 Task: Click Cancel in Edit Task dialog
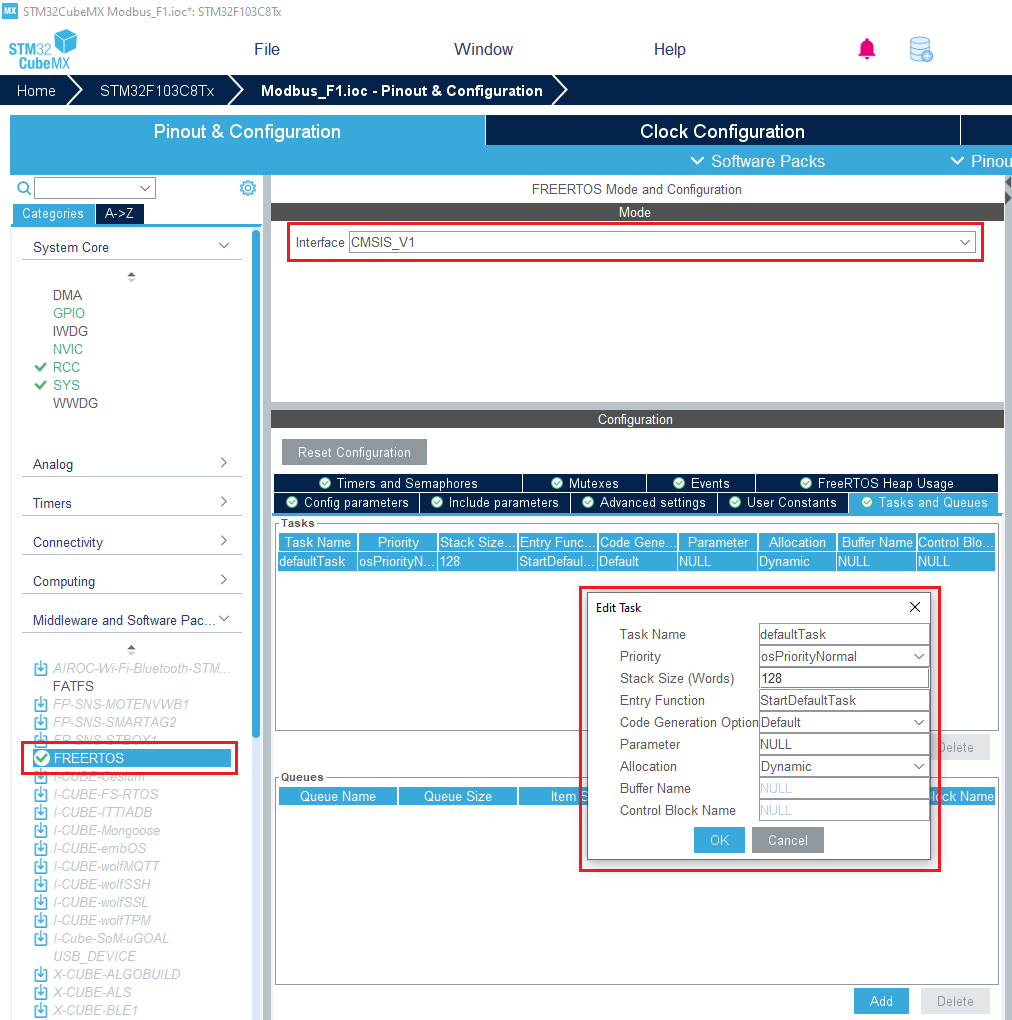click(788, 840)
